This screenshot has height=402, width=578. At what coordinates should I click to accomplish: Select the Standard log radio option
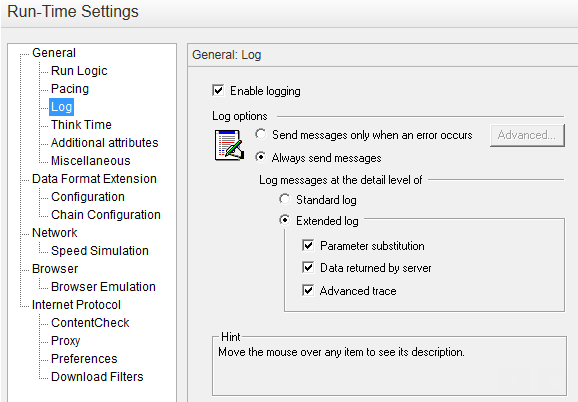[285, 199]
